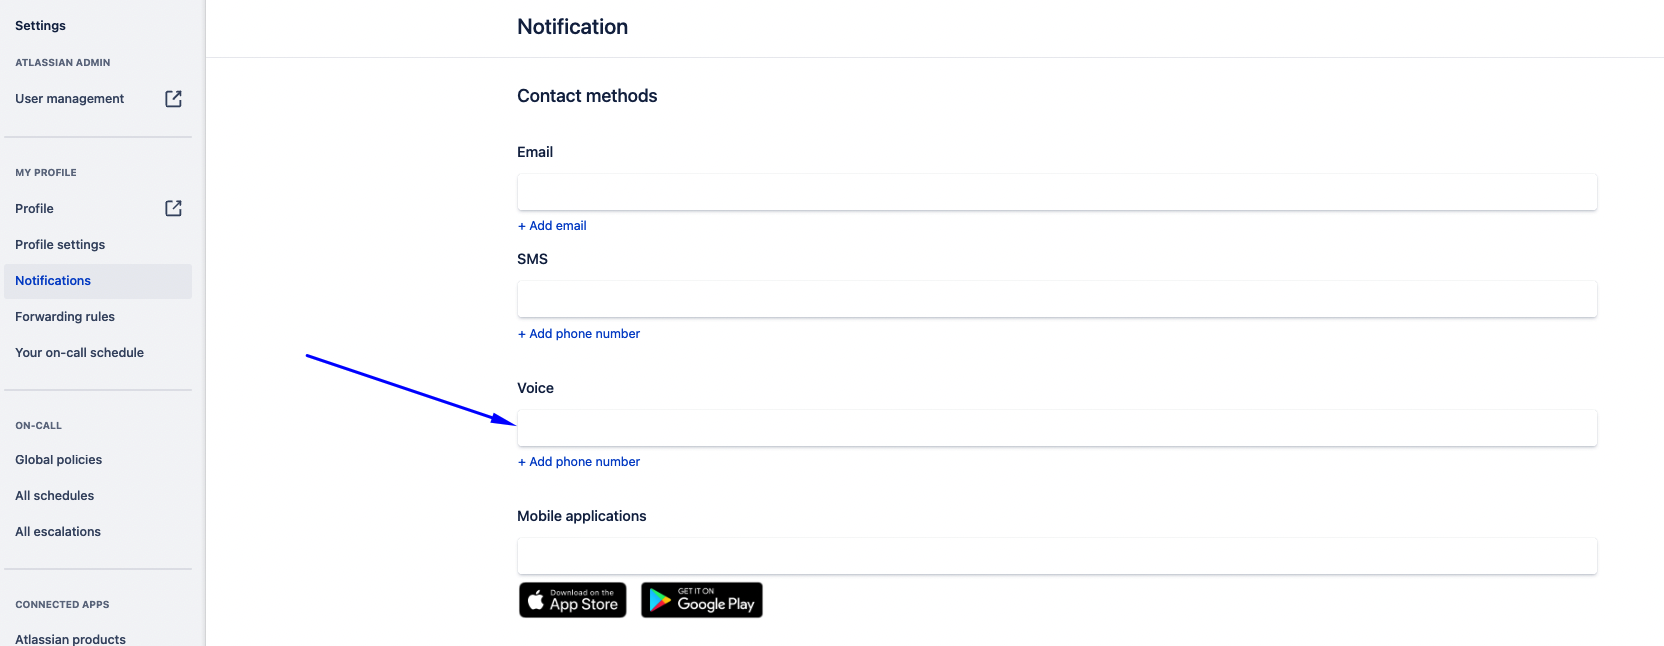Click inside the Email input field
The image size is (1664, 646).
pyautogui.click(x=1056, y=192)
